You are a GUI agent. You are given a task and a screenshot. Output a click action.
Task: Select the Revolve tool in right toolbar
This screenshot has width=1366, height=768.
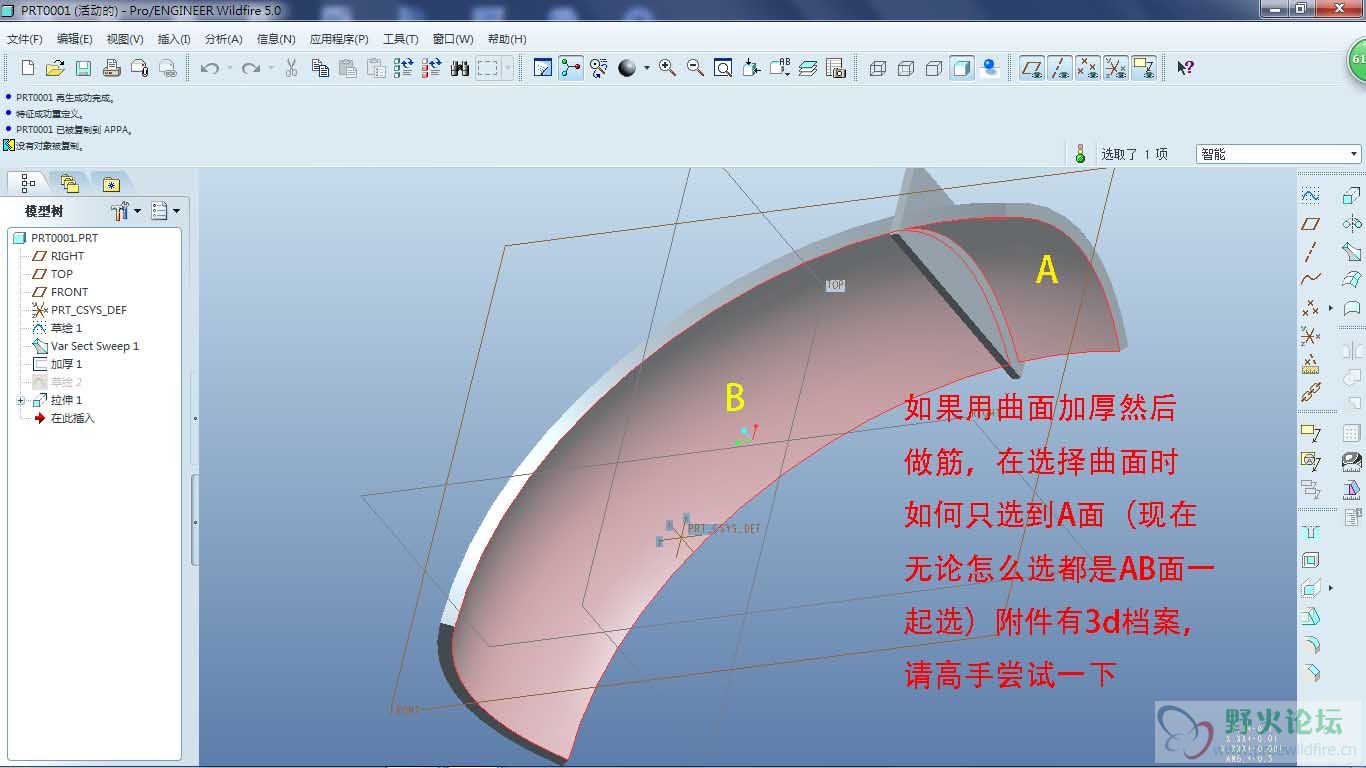(x=1352, y=224)
